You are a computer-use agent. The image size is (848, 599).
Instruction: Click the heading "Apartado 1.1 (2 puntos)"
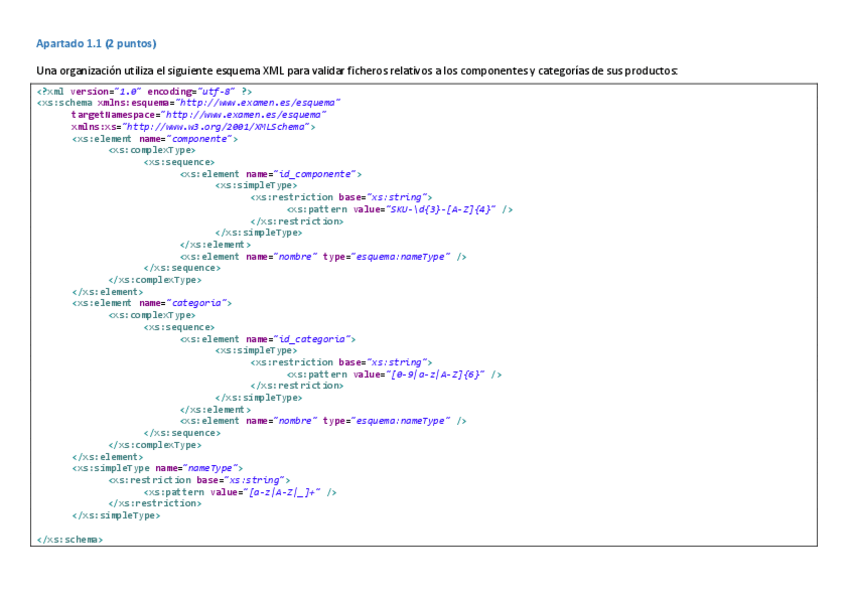(96, 43)
